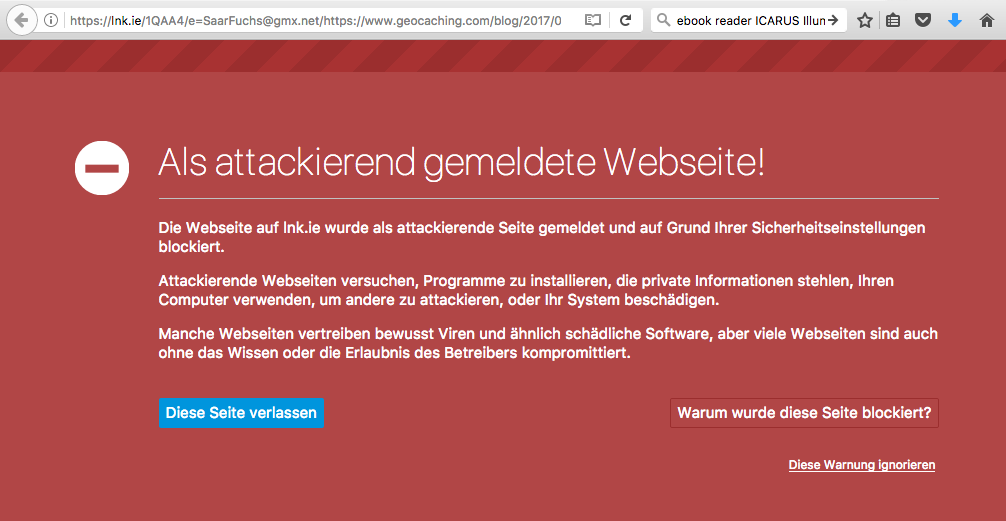Open site information via the info icon
Viewport: 1006px width, 521px height.
51,21
